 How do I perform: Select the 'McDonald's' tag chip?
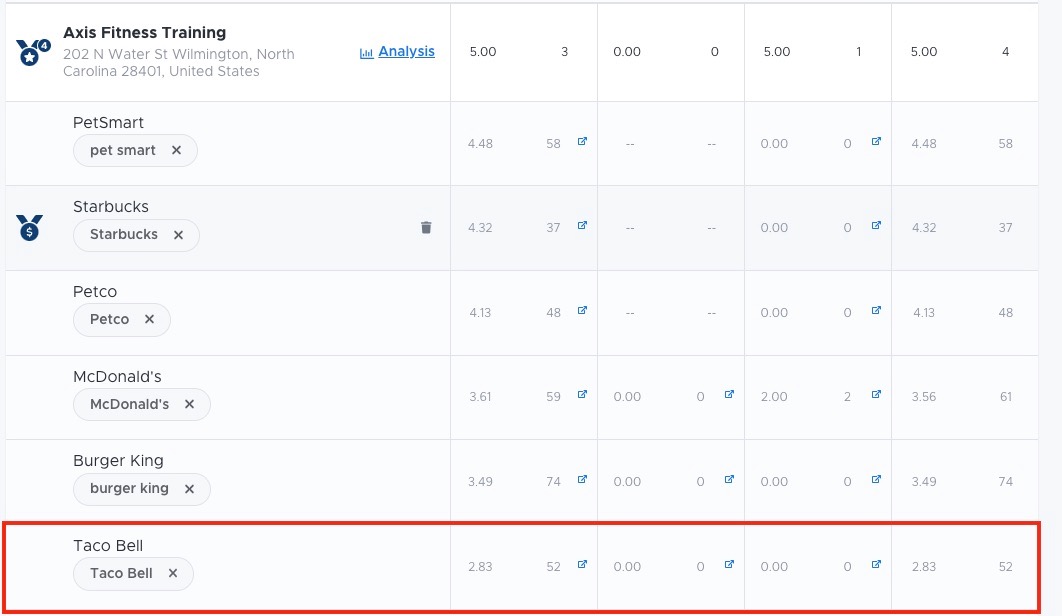[x=142, y=404]
